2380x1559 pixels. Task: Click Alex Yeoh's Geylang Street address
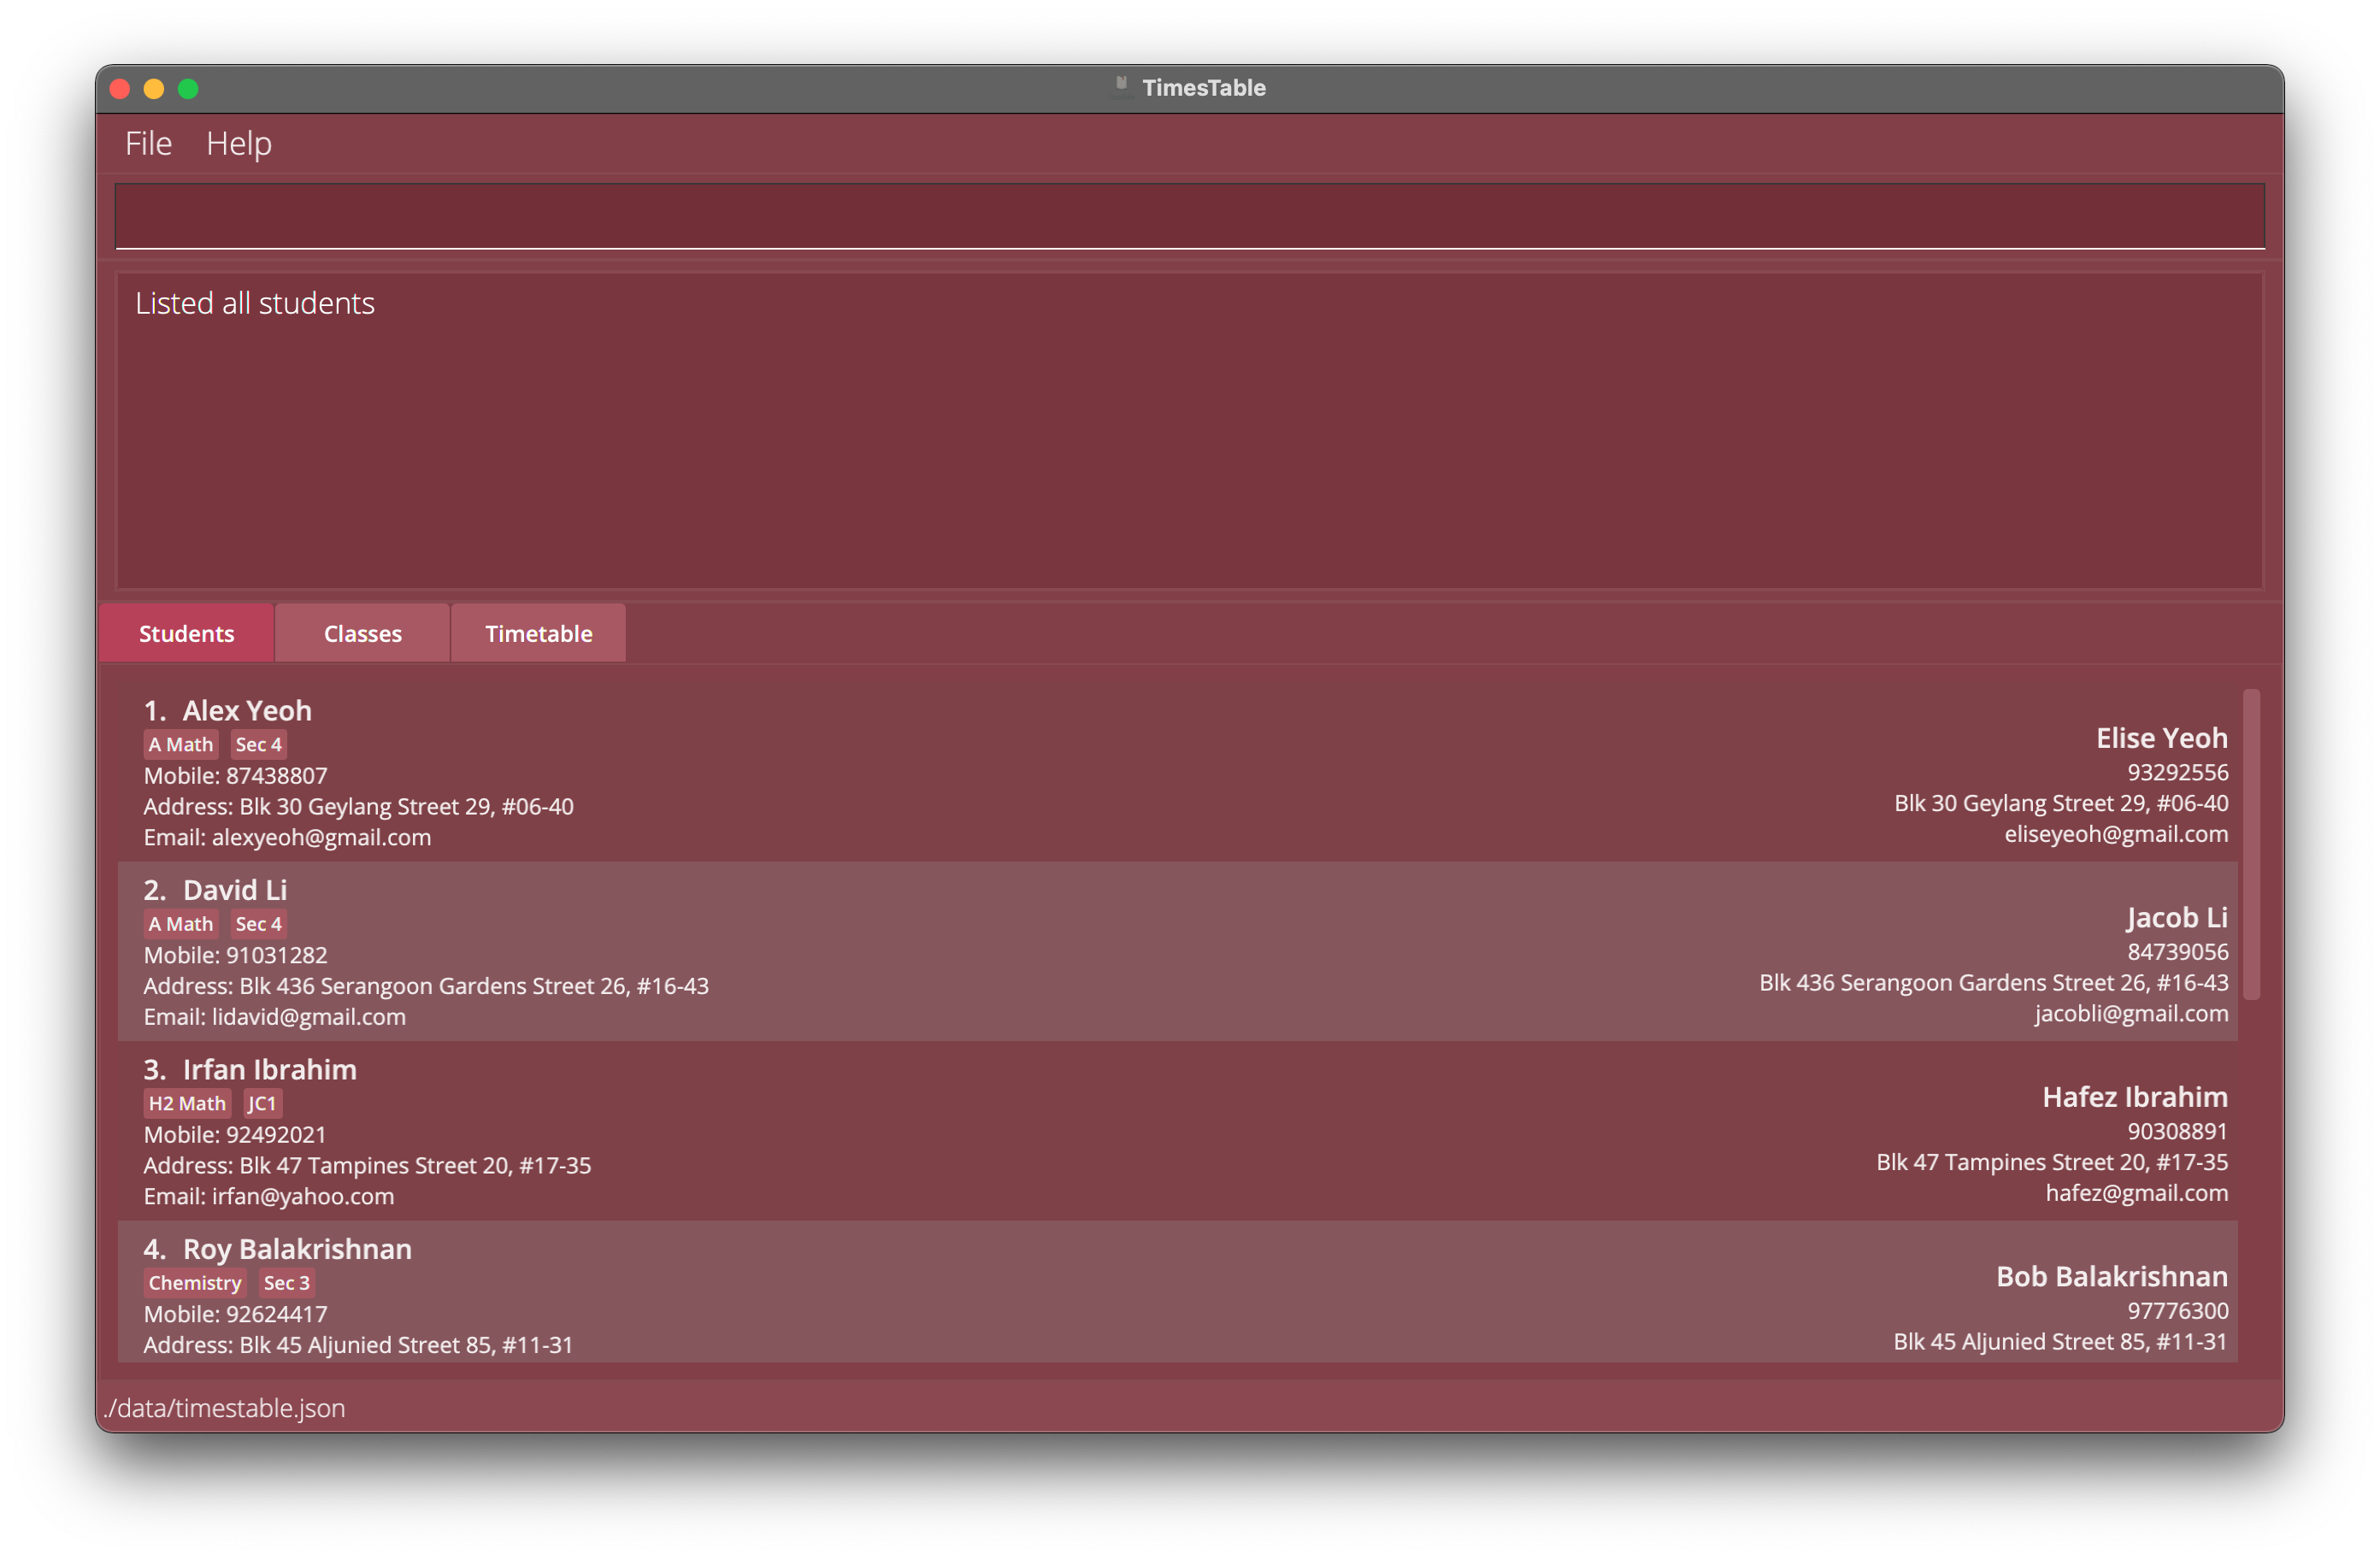359,807
